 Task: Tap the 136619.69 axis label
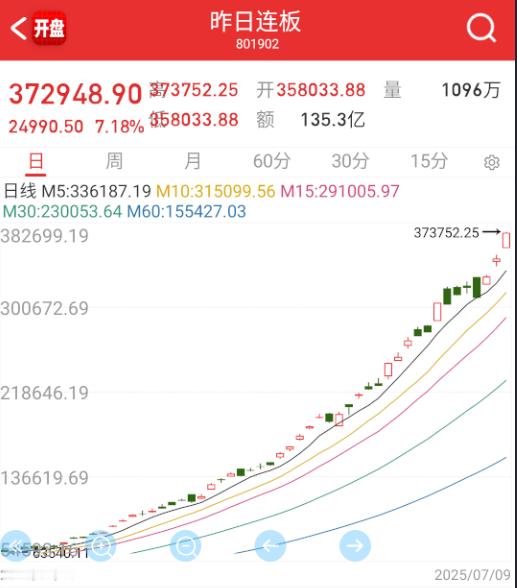(x=44, y=478)
